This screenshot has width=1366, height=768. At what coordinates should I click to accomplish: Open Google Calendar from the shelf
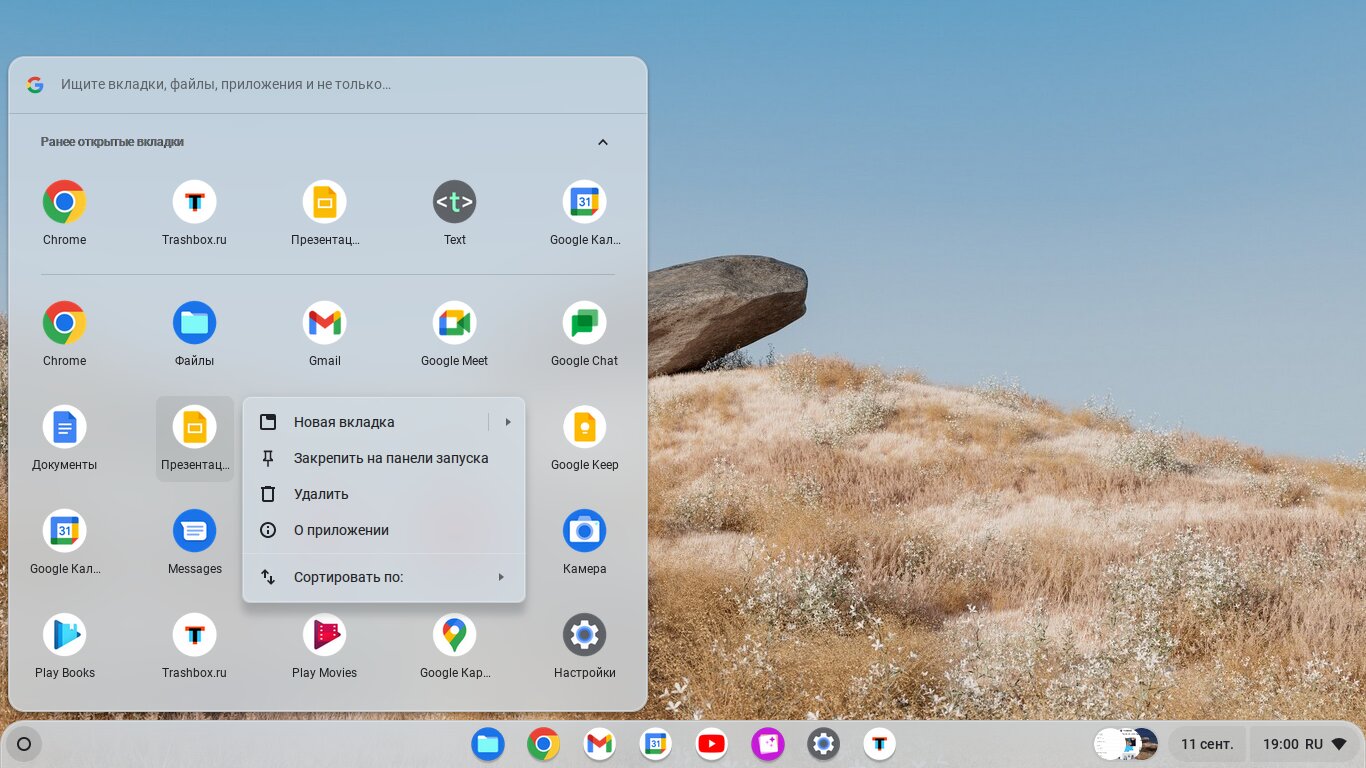656,744
